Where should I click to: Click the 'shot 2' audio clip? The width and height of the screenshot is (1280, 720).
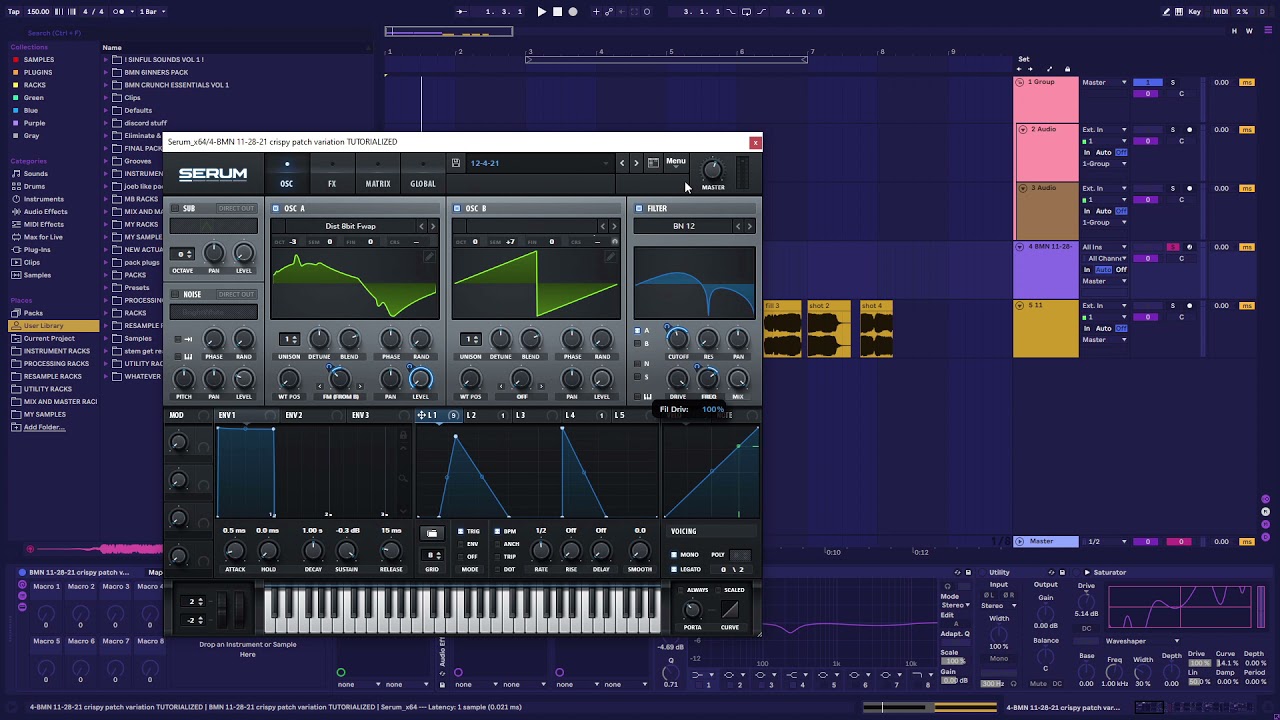click(829, 328)
